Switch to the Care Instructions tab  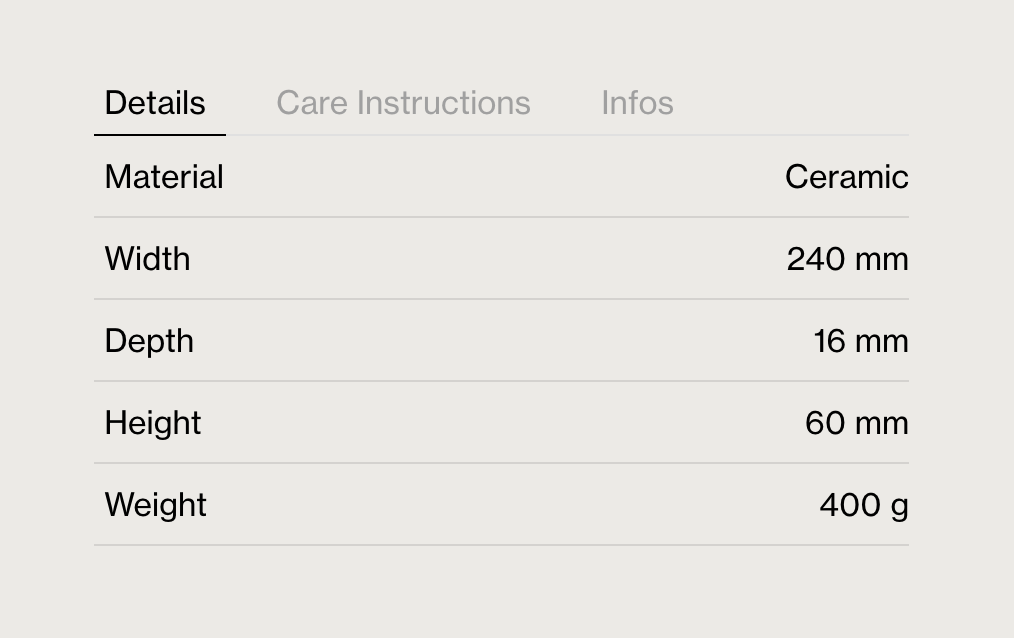click(403, 103)
